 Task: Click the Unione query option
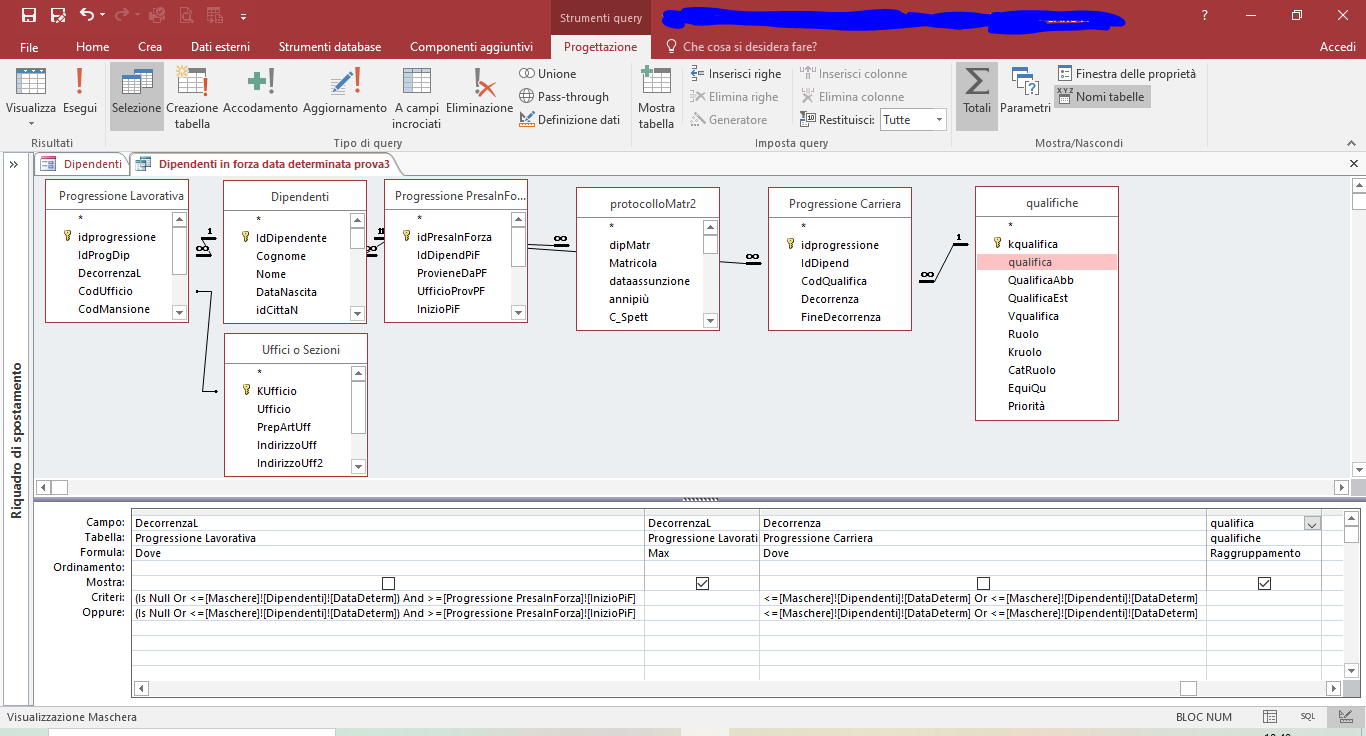[x=548, y=74]
